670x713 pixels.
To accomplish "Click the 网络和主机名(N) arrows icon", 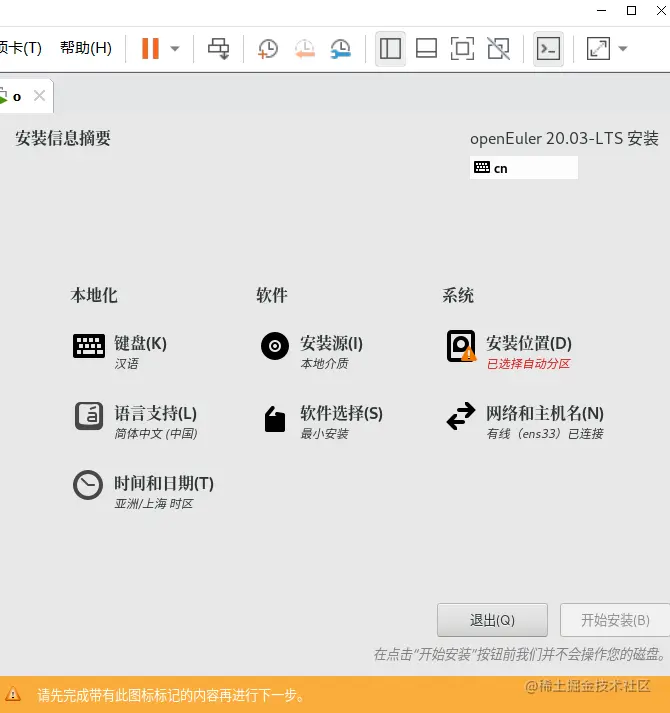I will [461, 416].
